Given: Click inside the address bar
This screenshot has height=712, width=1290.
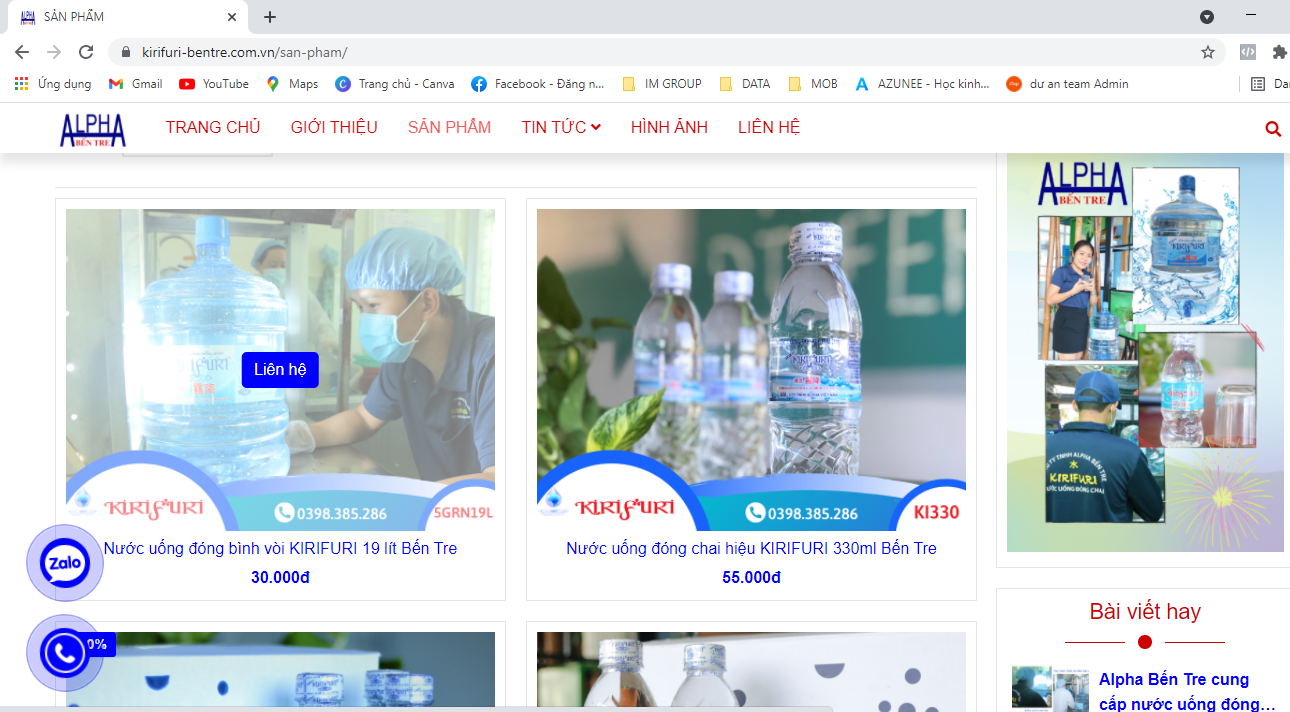Looking at the screenshot, I should 400,51.
